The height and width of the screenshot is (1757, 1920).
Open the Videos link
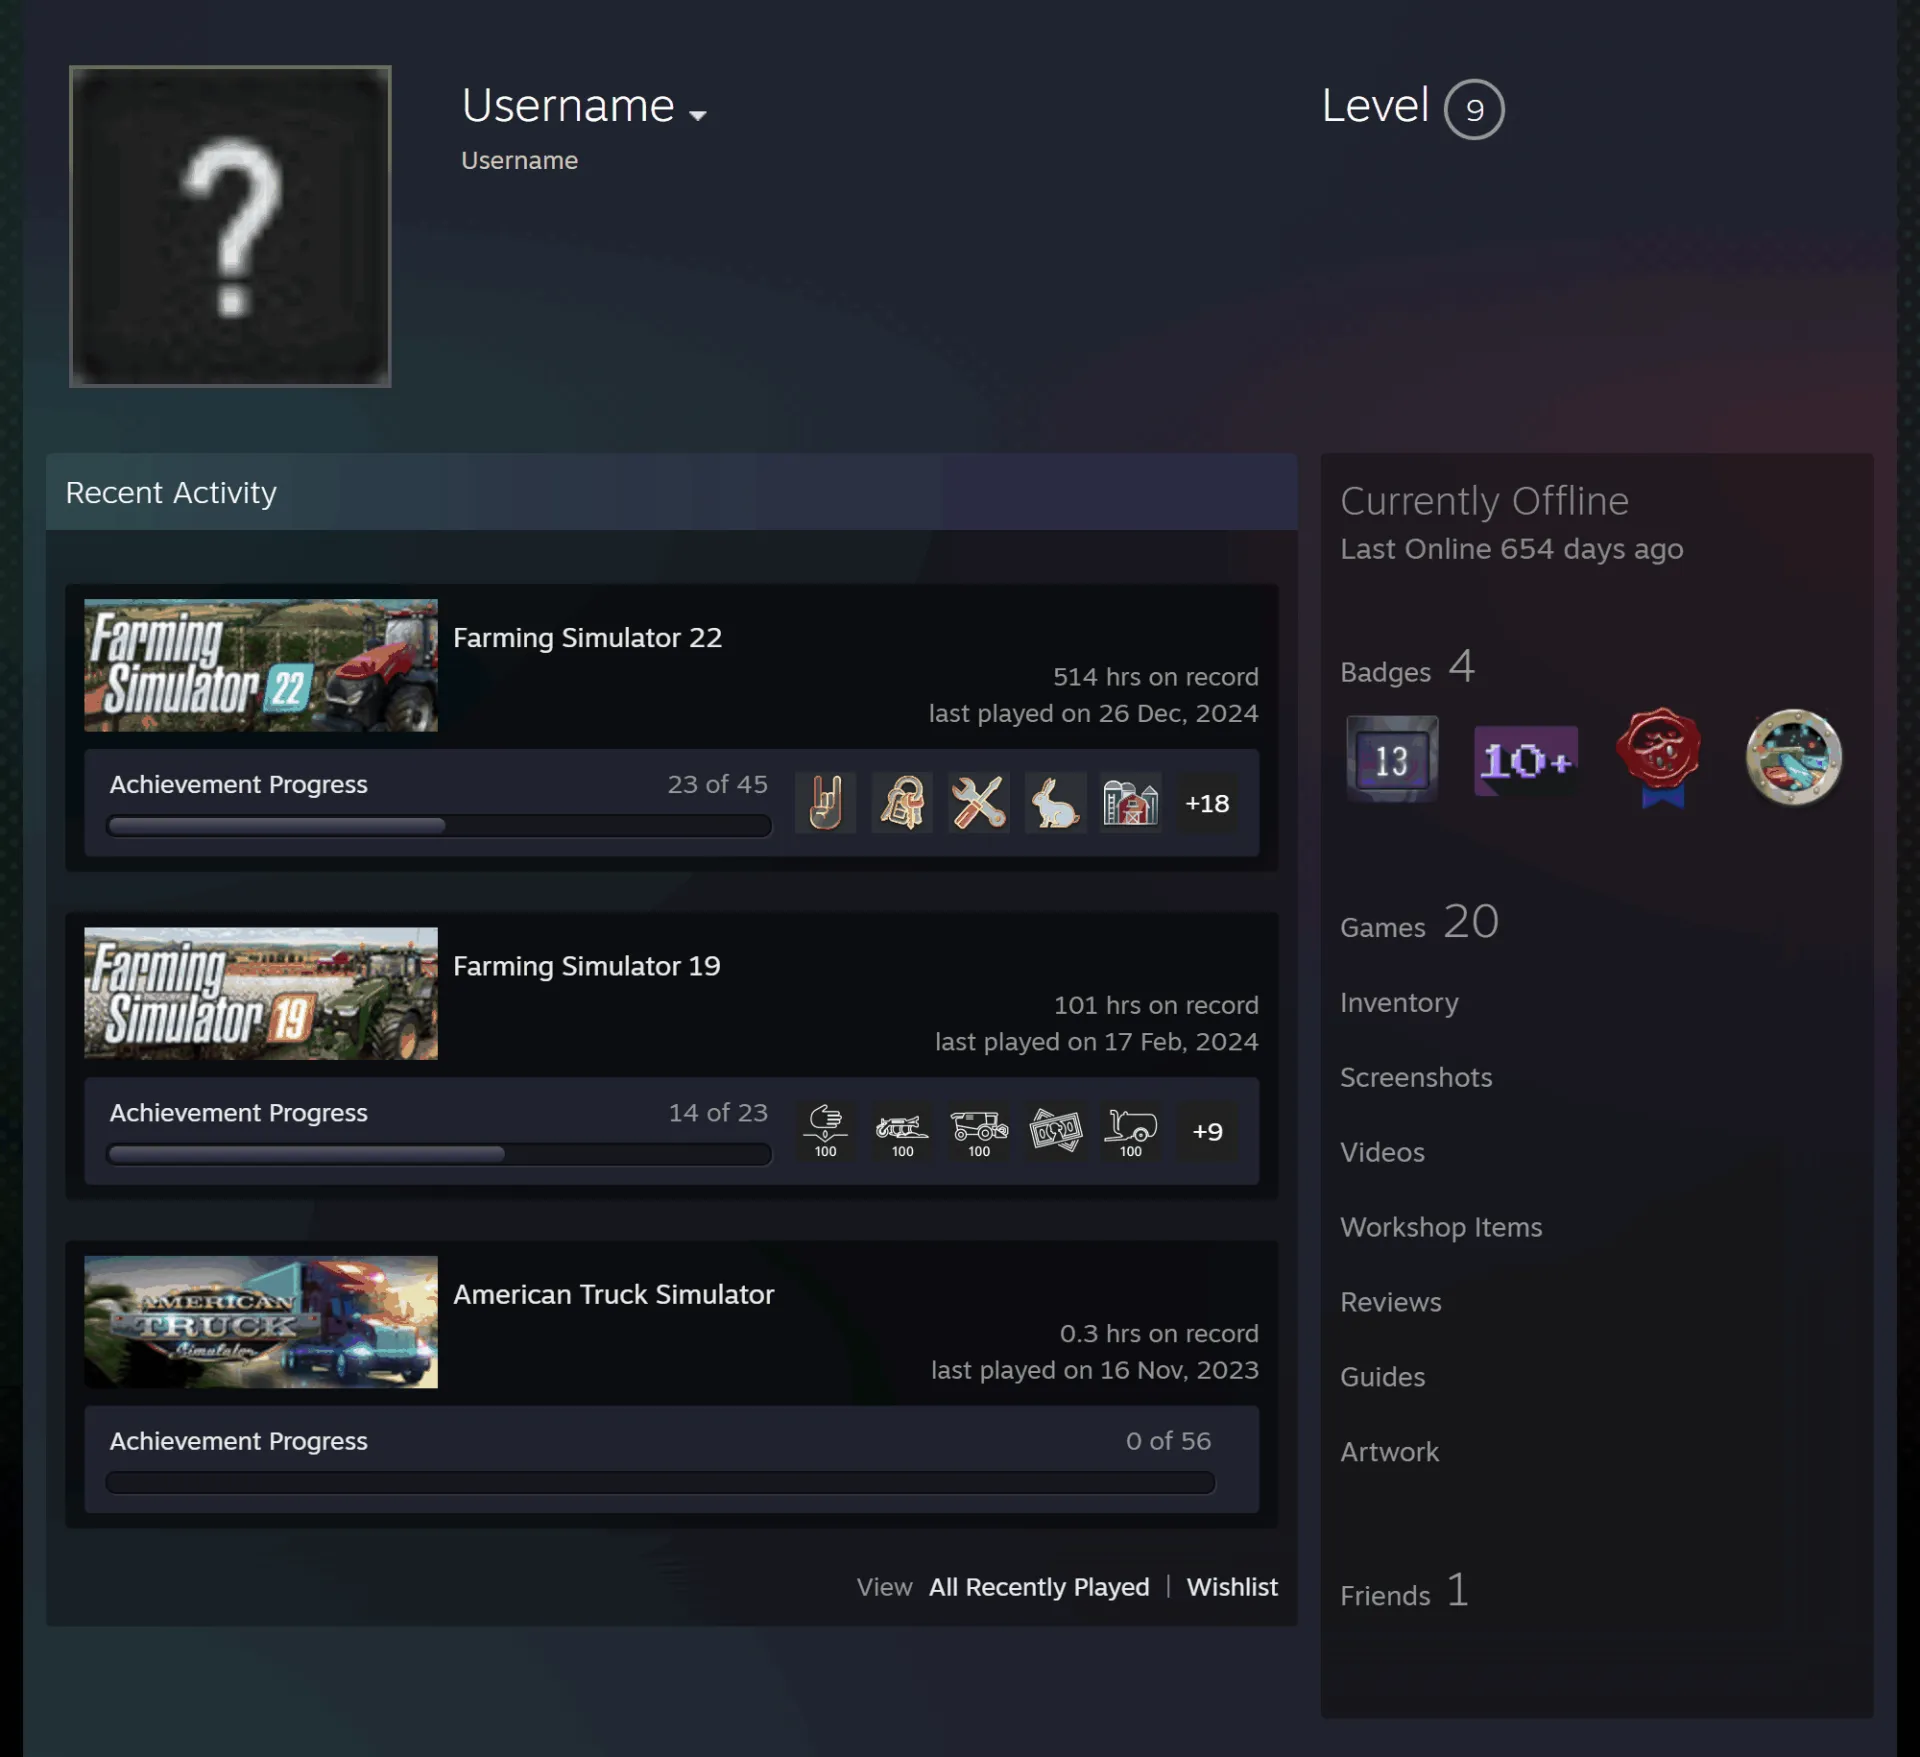coord(1382,1152)
